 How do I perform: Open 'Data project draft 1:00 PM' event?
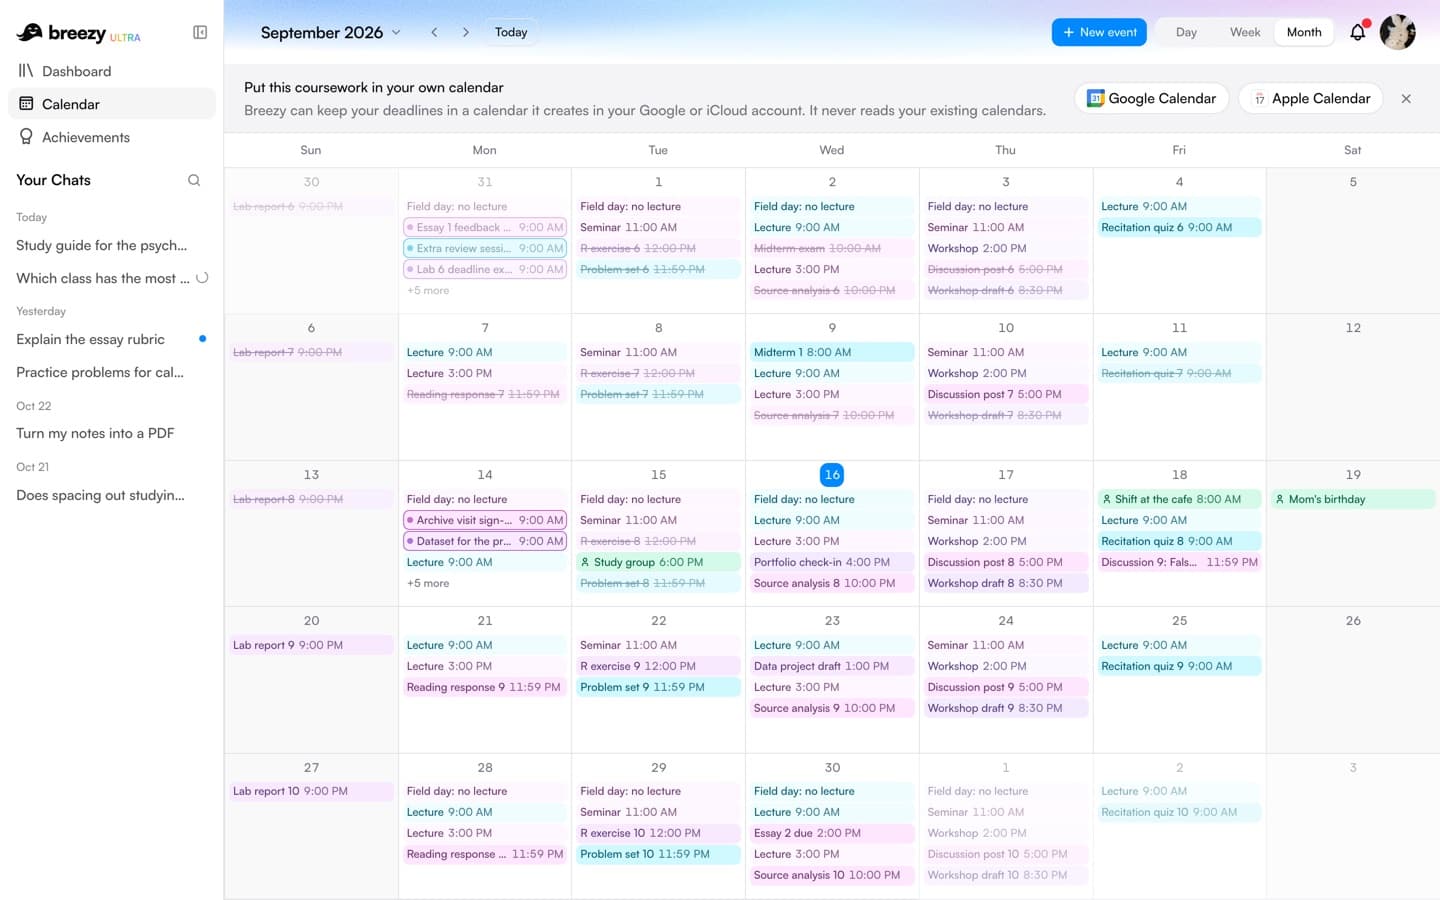pos(832,666)
